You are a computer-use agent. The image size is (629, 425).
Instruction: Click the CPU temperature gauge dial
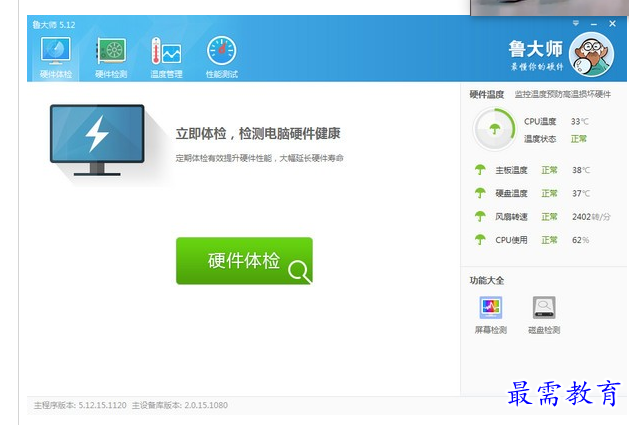(494, 129)
